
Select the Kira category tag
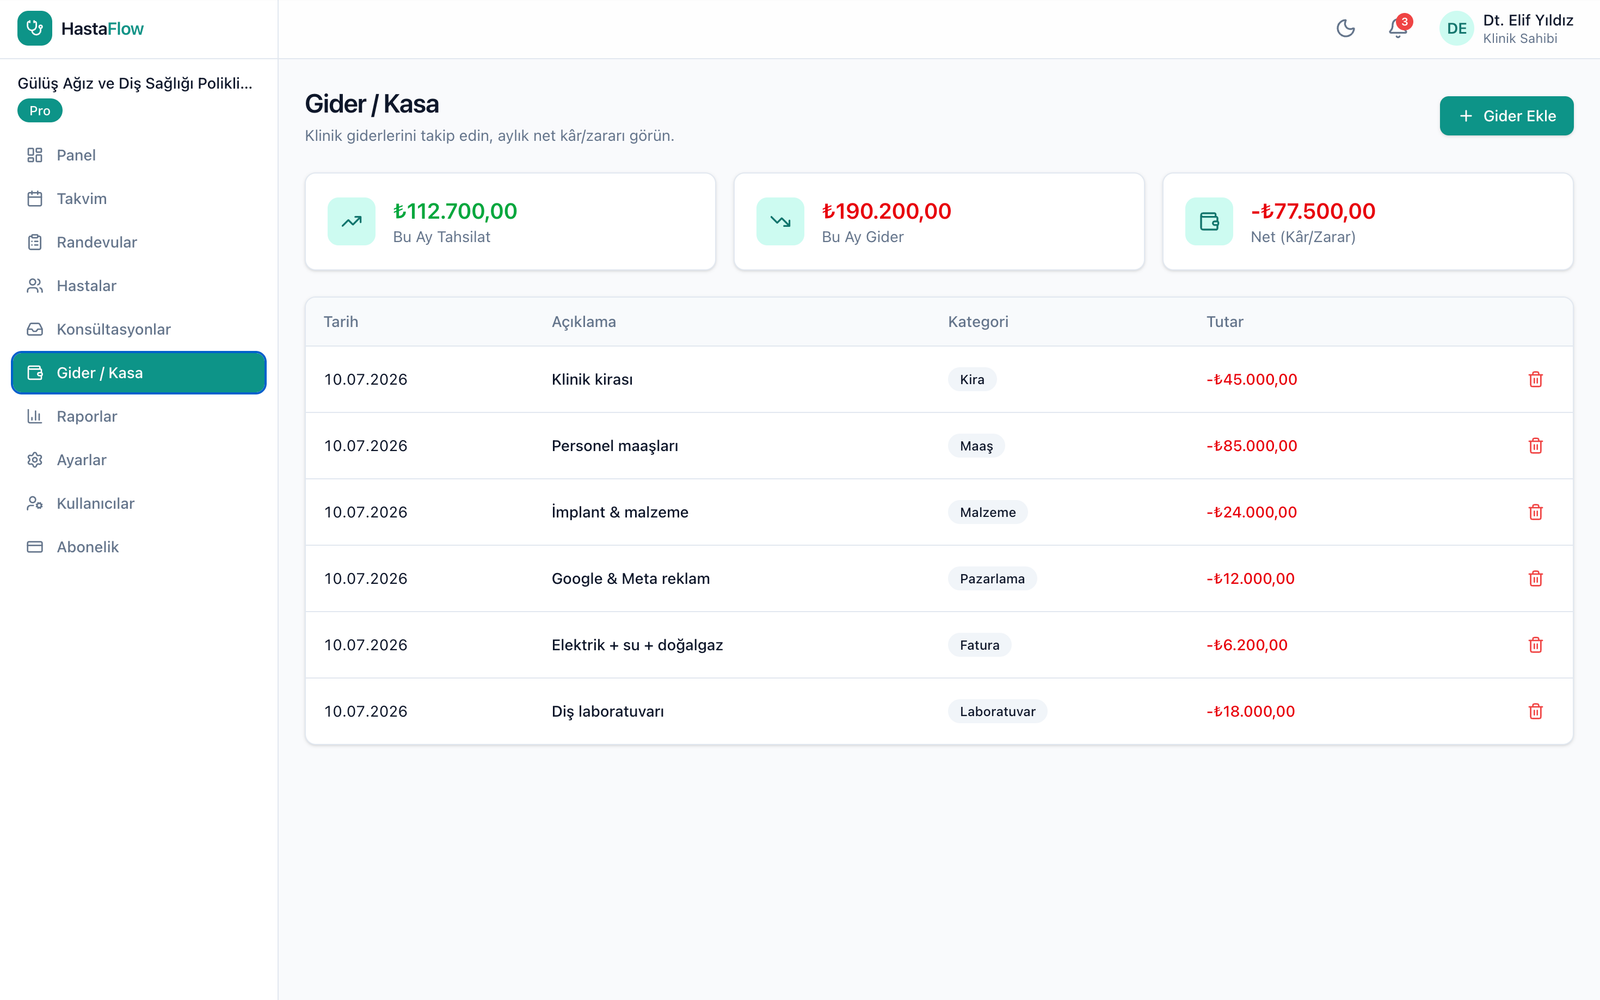(972, 379)
